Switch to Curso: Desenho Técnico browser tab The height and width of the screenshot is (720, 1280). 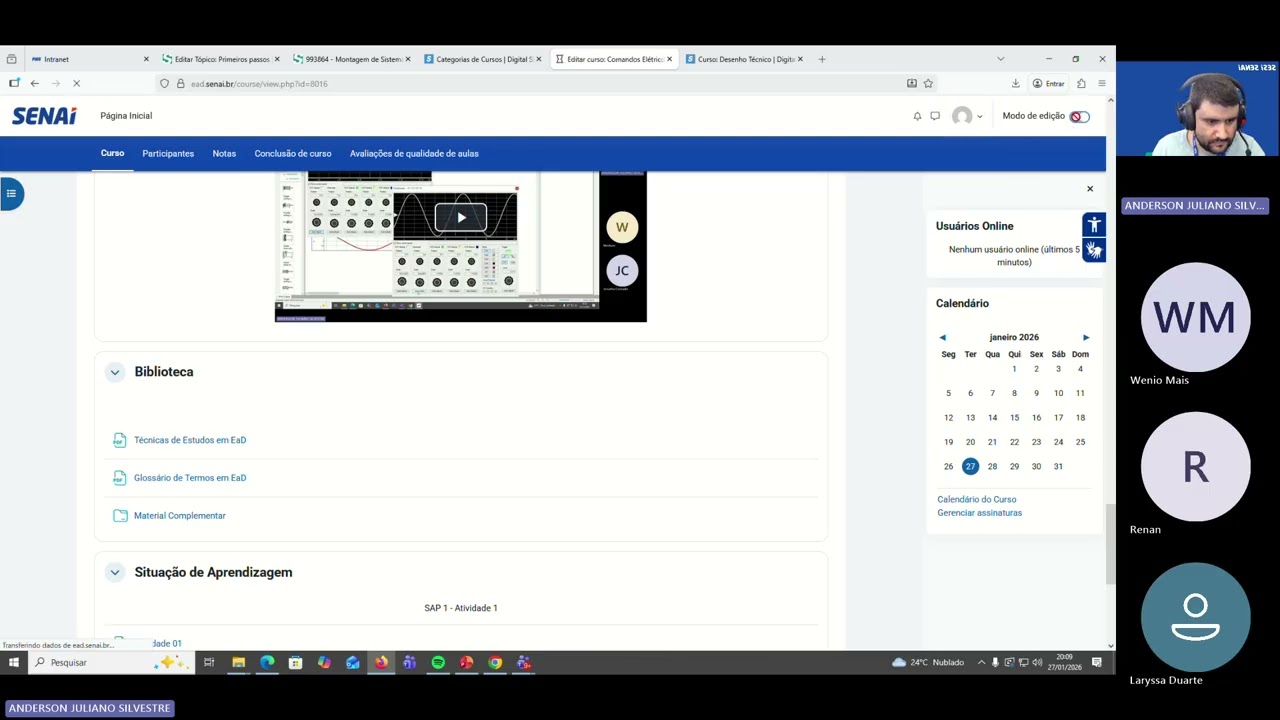pyautogui.click(x=744, y=59)
